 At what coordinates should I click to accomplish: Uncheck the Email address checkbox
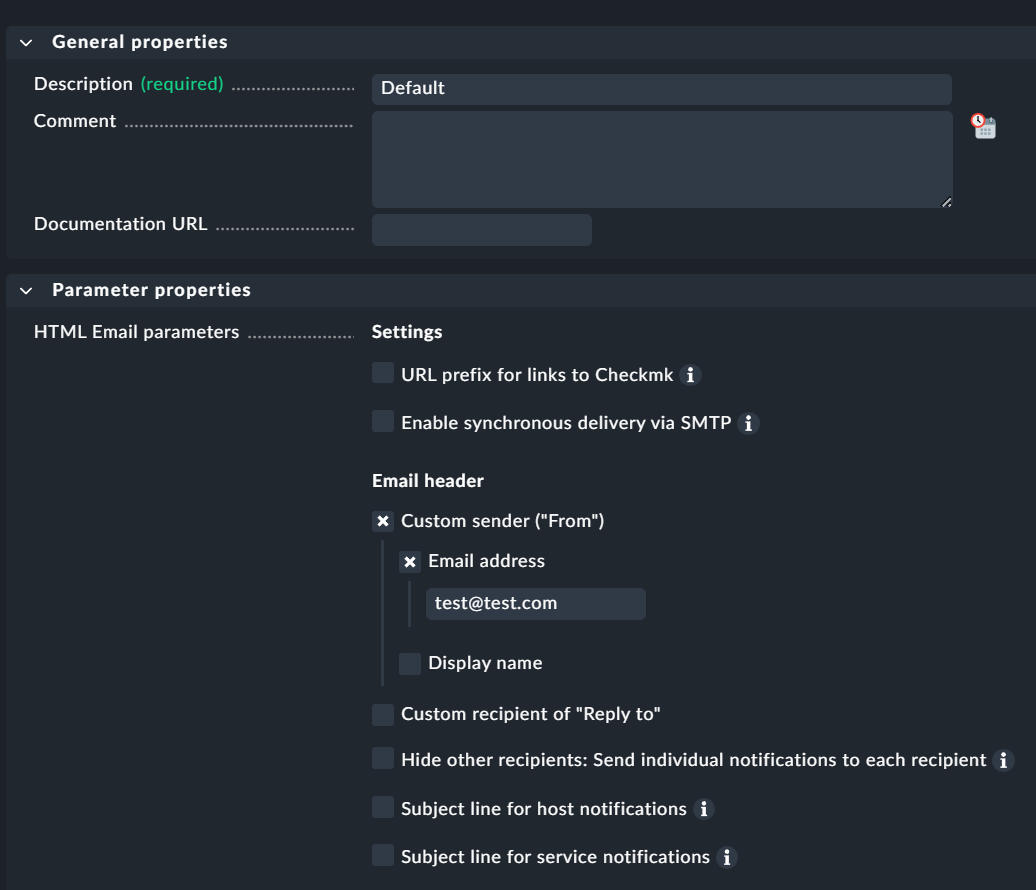[410, 562]
